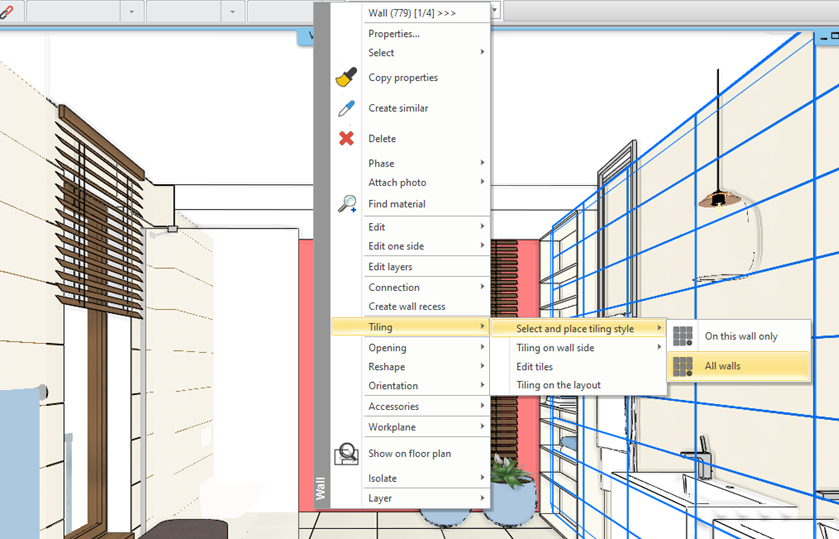This screenshot has width=839, height=539.
Task: Open Tiling on wall side submenu
Action: (x=578, y=348)
